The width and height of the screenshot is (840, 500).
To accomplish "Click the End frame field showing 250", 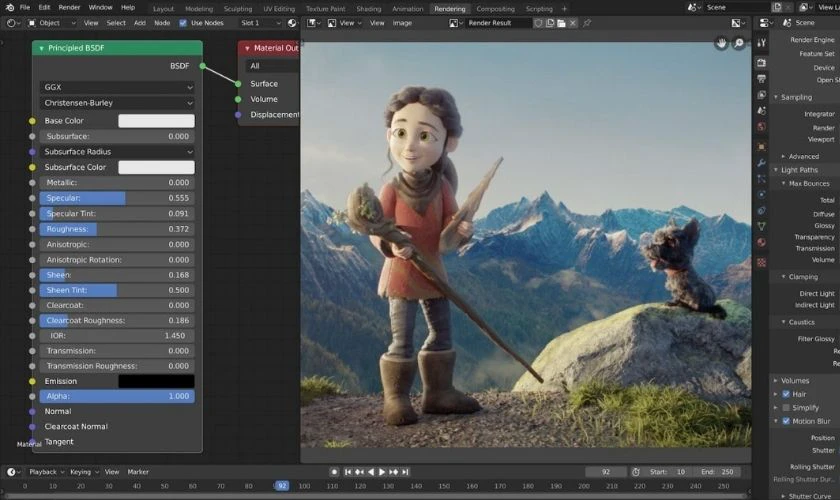I will 719,472.
